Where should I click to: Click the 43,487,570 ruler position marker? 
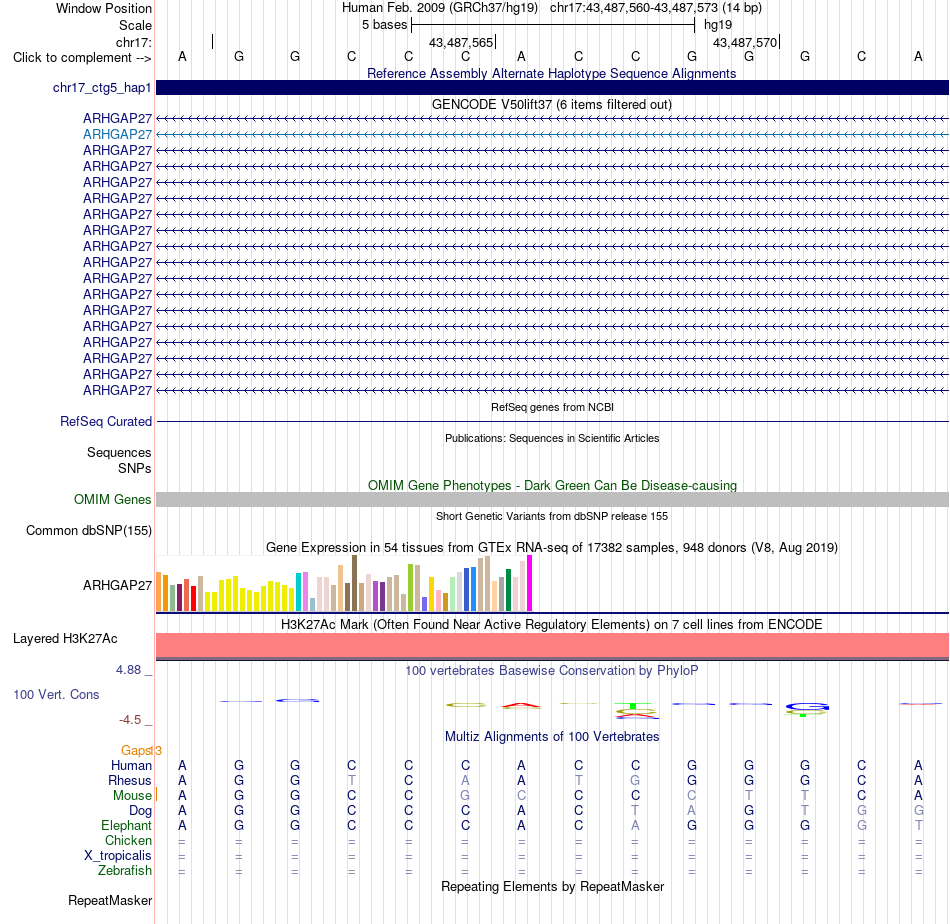[x=745, y=42]
